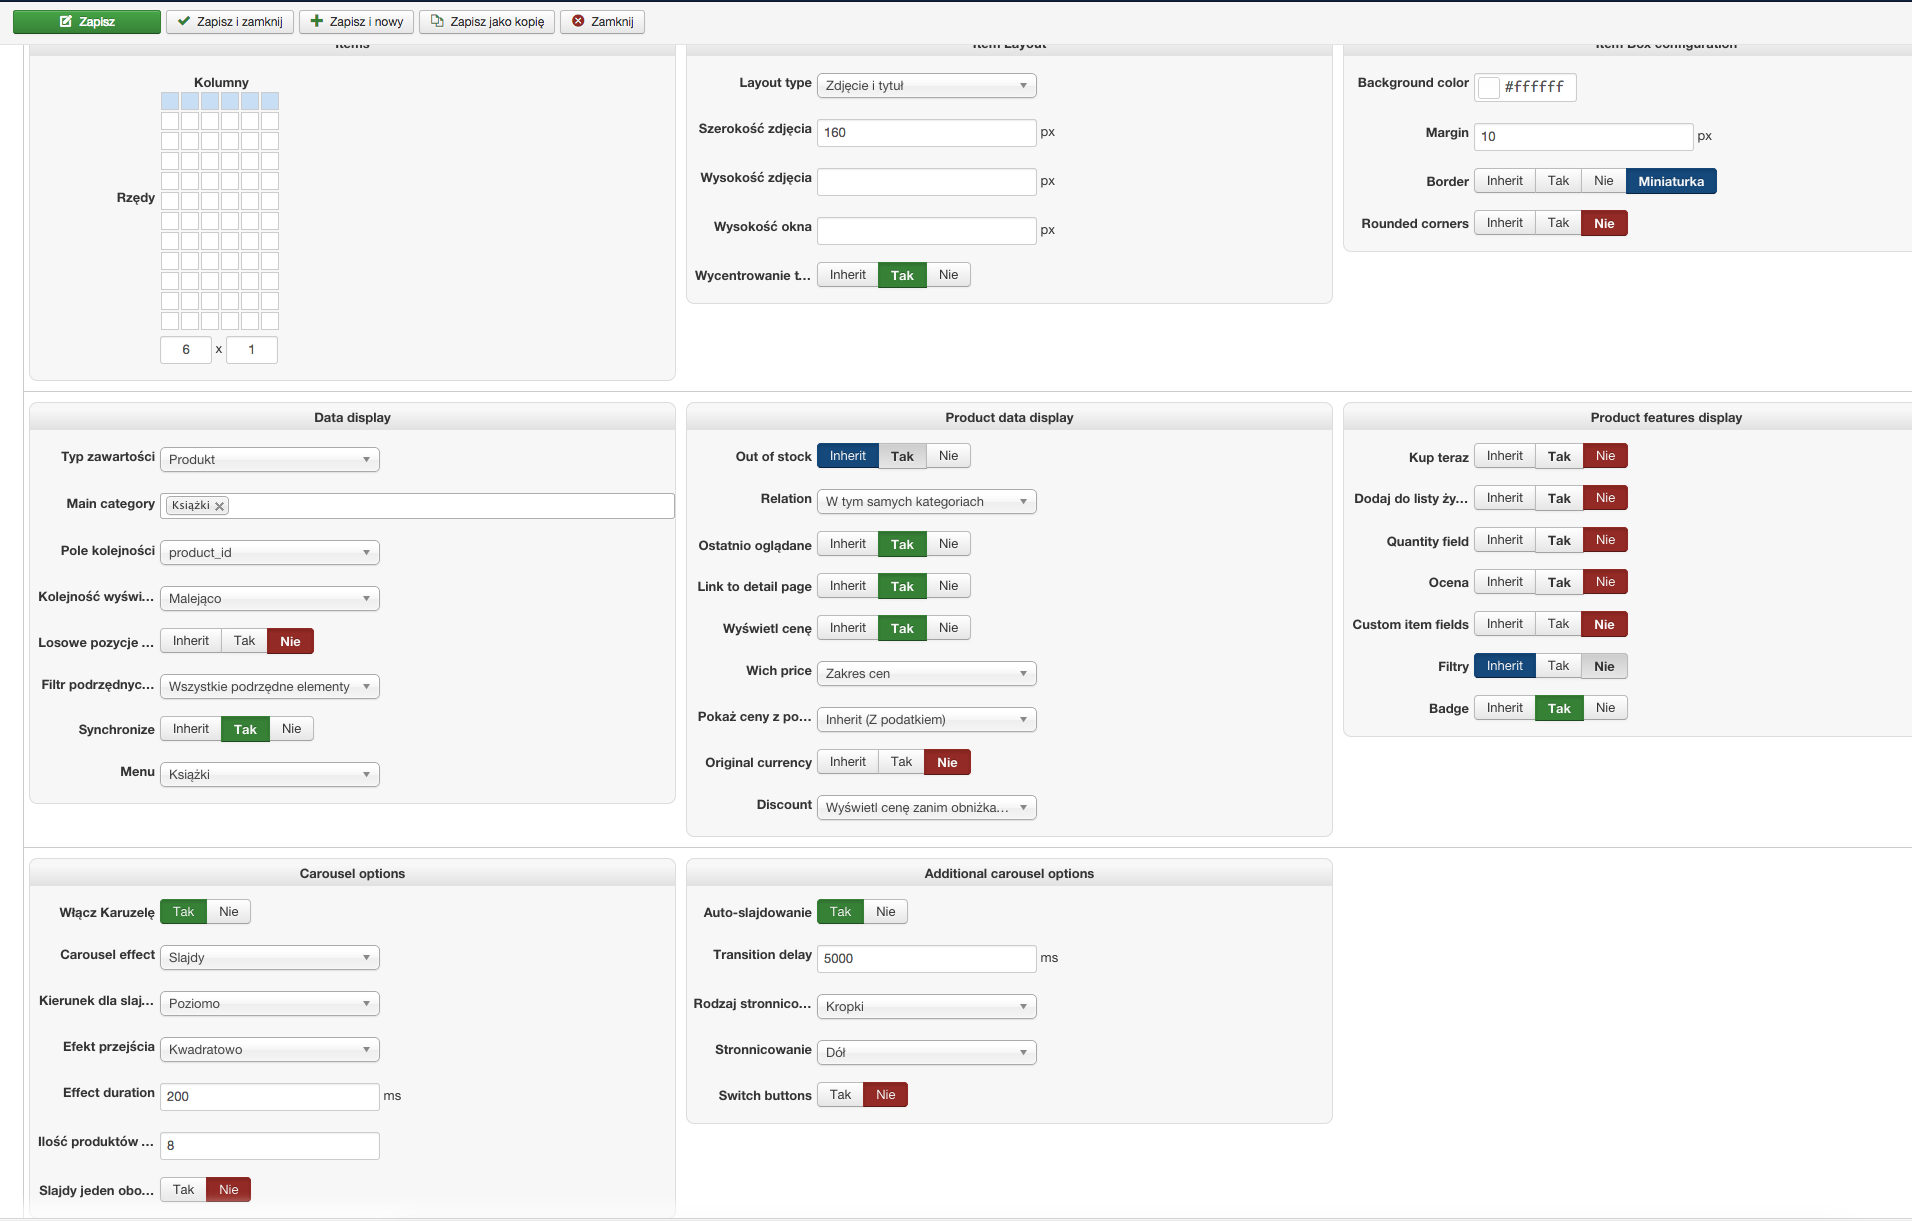Viewport: 1912px width, 1221px height.
Task: Open the Relation dropdown
Action: point(927,502)
